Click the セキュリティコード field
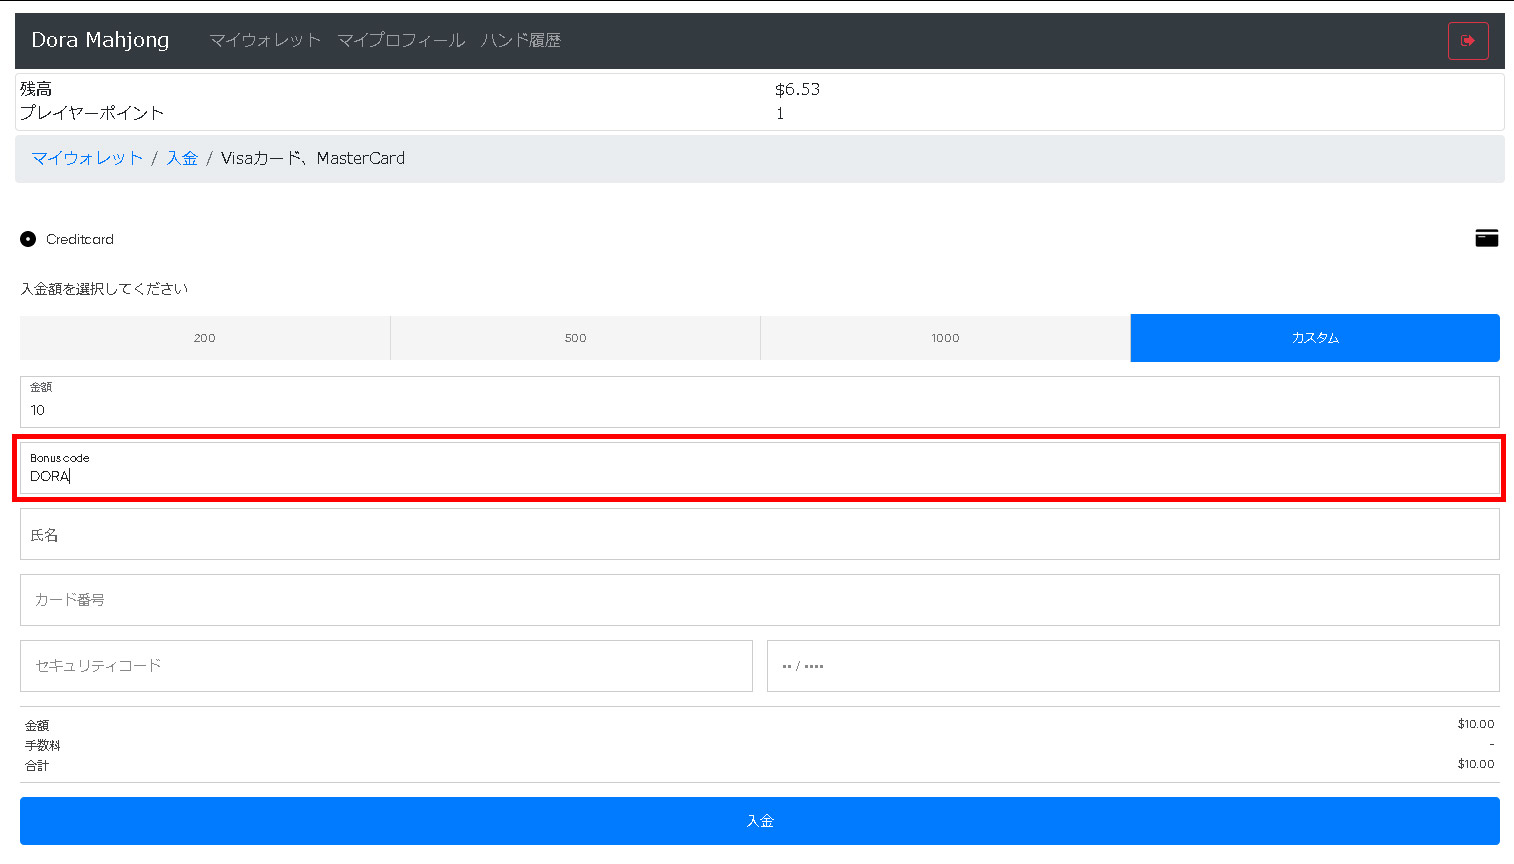The width and height of the screenshot is (1514, 864). pyautogui.click(x=386, y=666)
